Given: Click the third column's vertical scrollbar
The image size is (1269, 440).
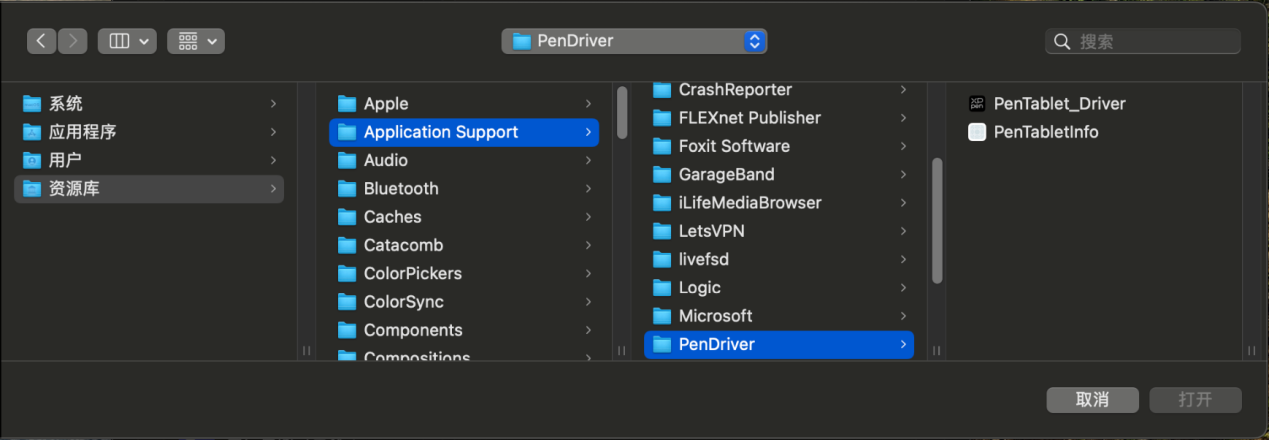Looking at the screenshot, I should point(937,220).
